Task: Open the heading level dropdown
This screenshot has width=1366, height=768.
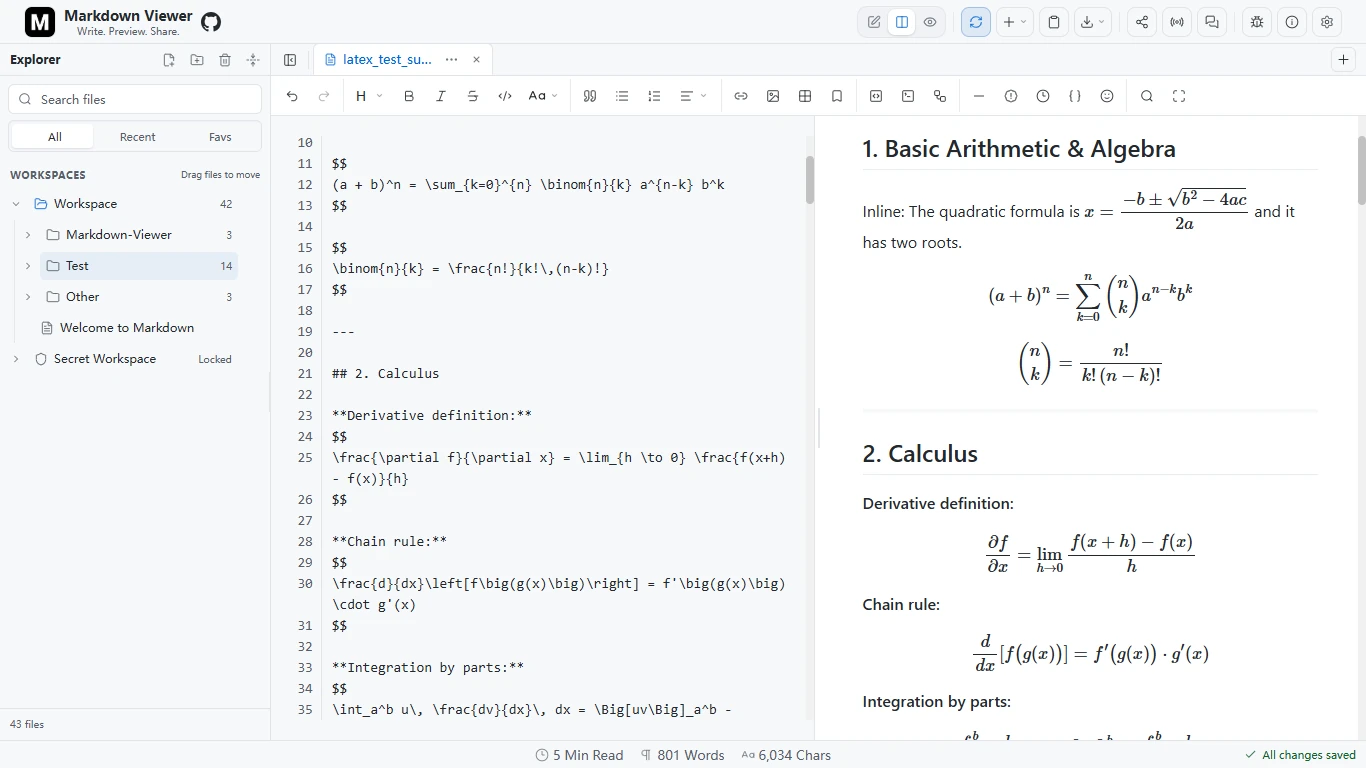Action: coord(369,96)
